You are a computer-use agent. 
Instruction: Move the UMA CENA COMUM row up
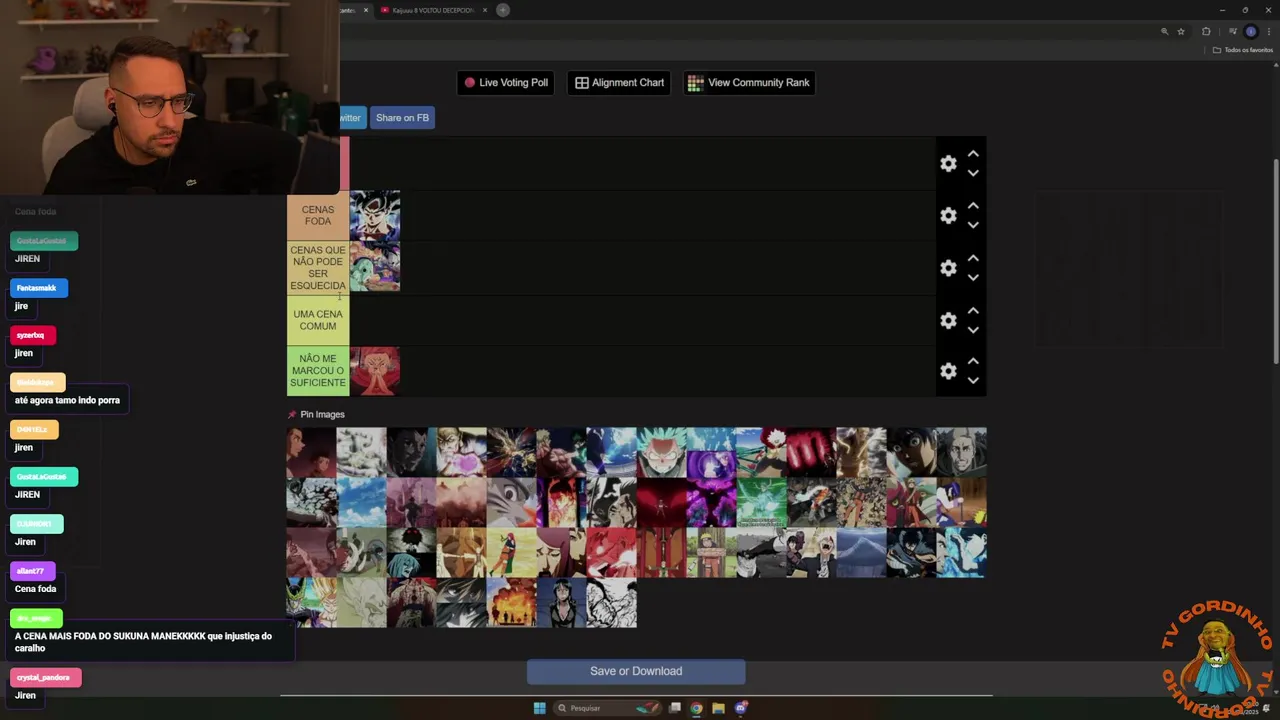973,311
